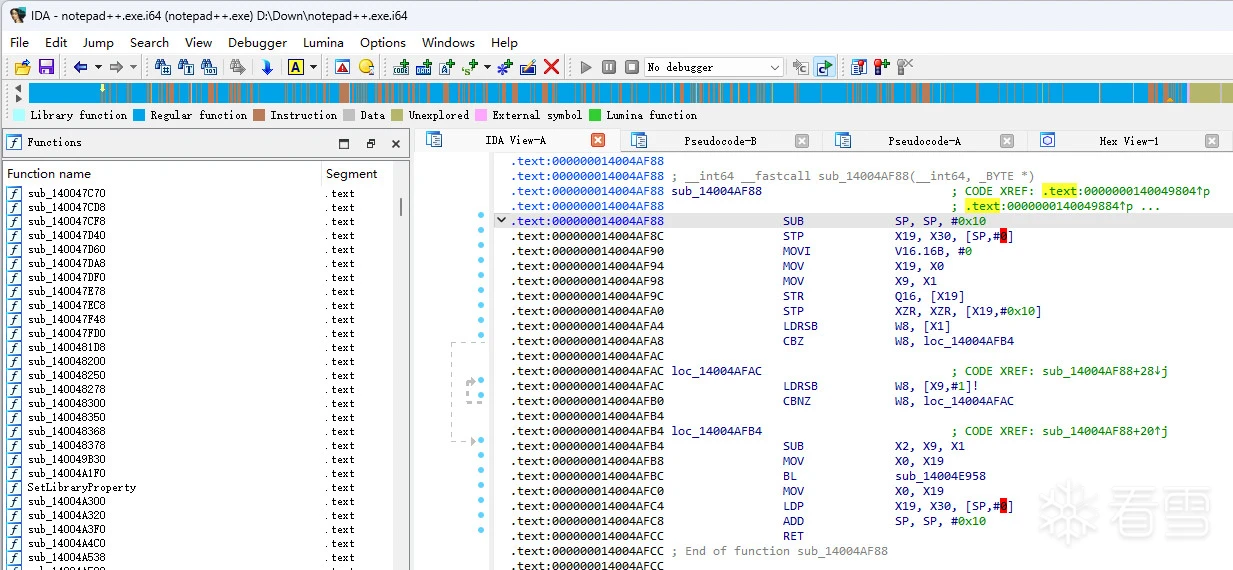Expand the jump back history dropdown arrow
This screenshot has width=1233, height=570.
[x=98, y=67]
